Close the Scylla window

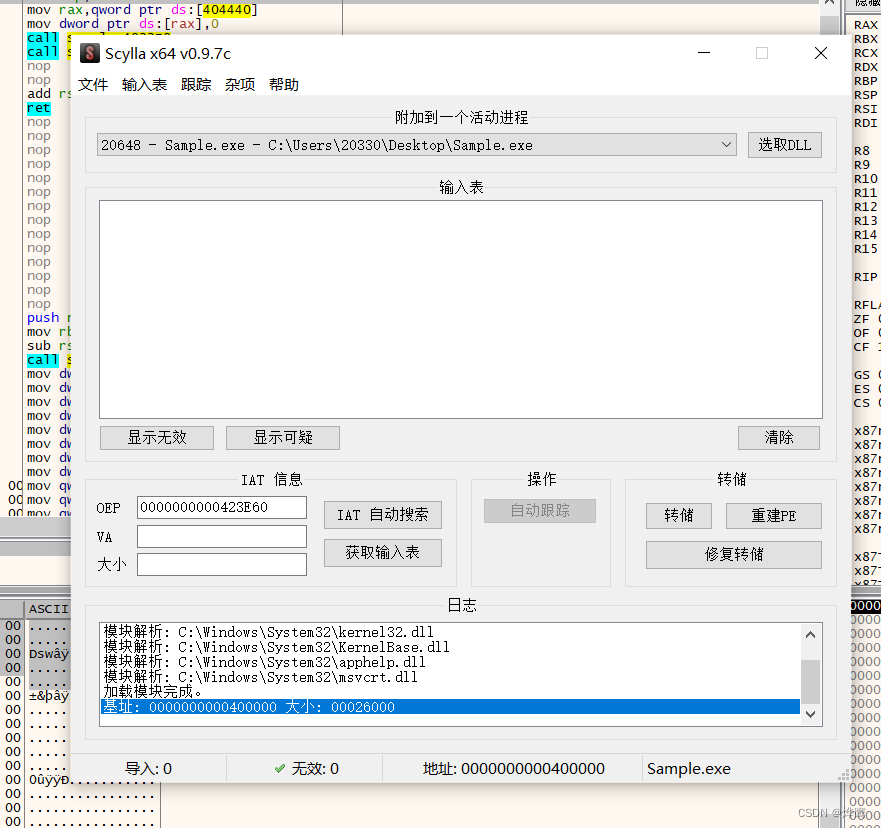[x=821, y=53]
